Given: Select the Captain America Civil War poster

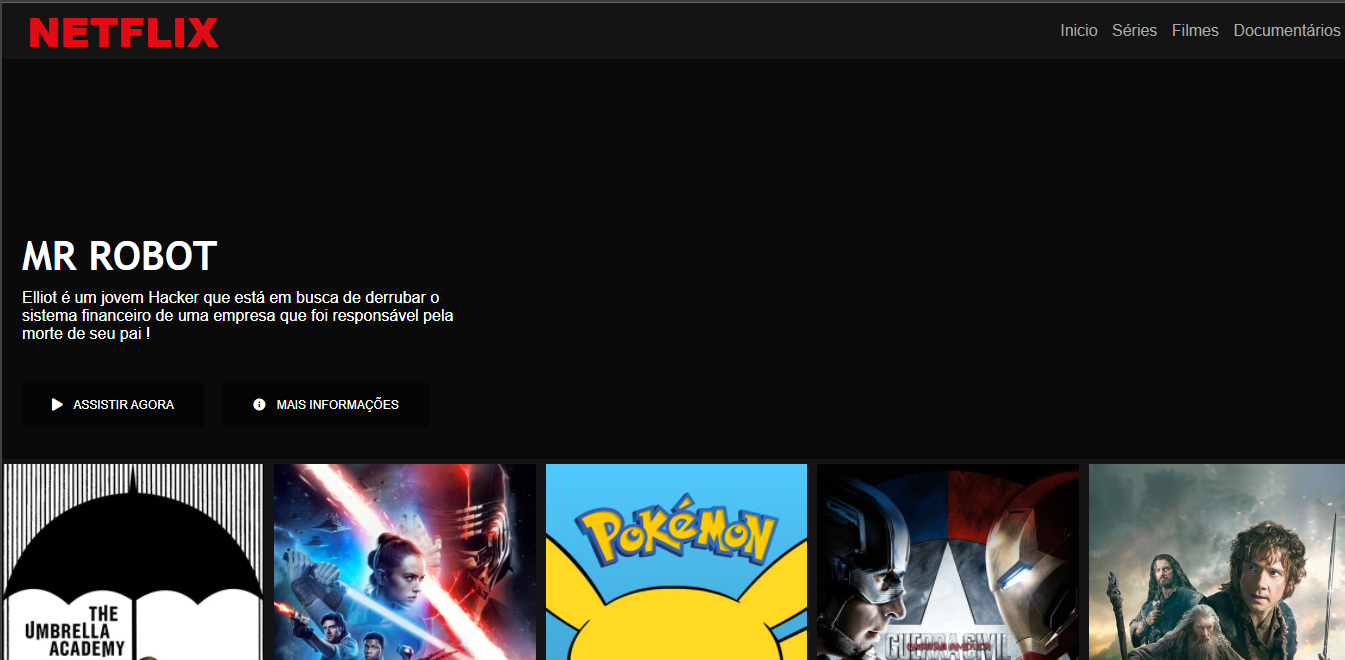Looking at the screenshot, I should pyautogui.click(x=947, y=560).
